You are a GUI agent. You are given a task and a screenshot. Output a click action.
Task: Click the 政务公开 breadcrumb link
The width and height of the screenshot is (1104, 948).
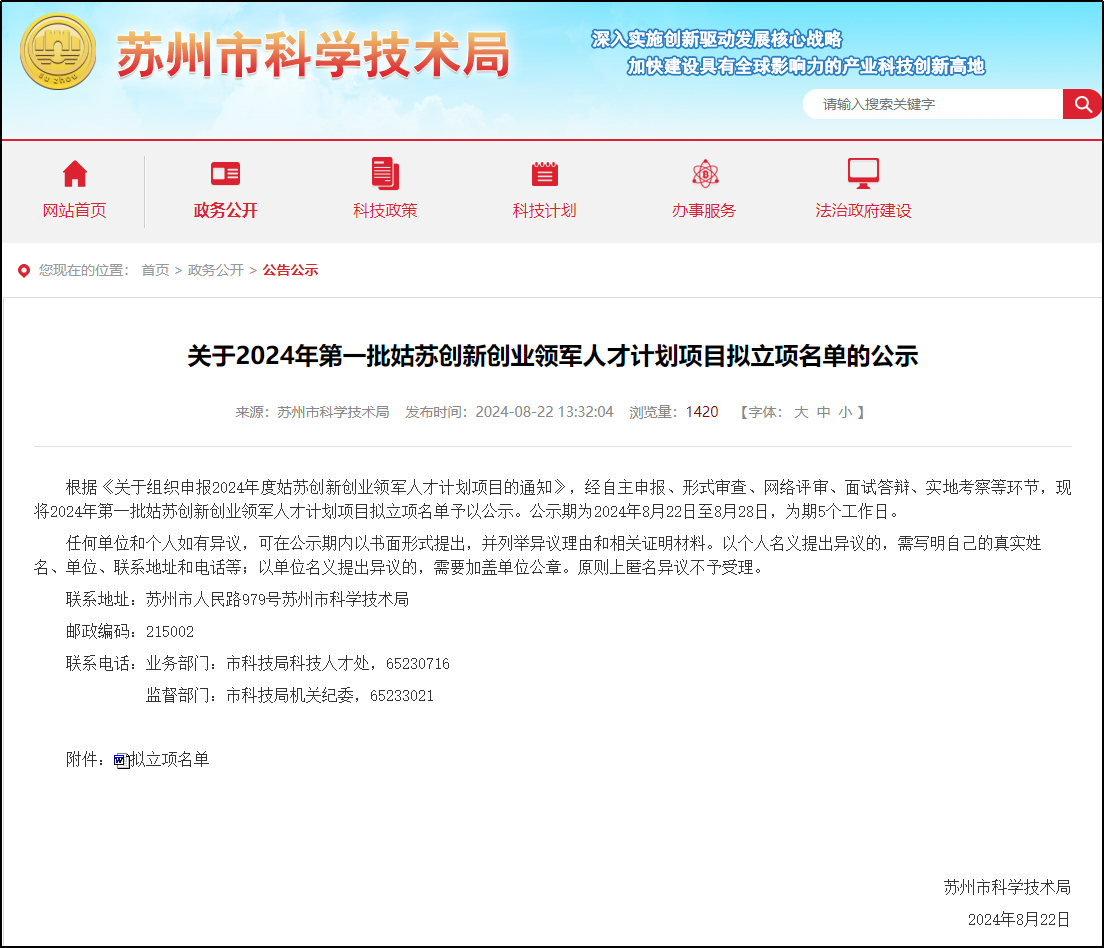click(215, 269)
